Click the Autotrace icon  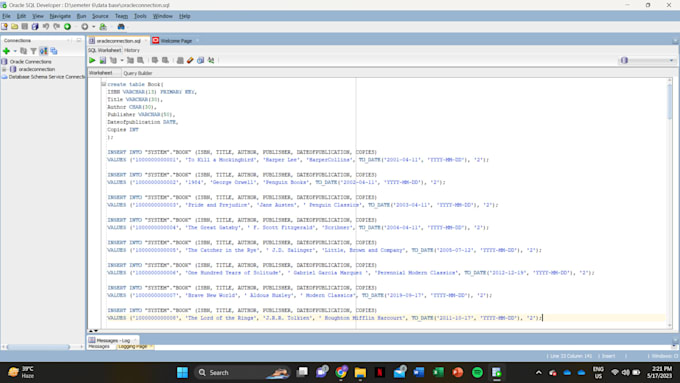tap(130, 60)
